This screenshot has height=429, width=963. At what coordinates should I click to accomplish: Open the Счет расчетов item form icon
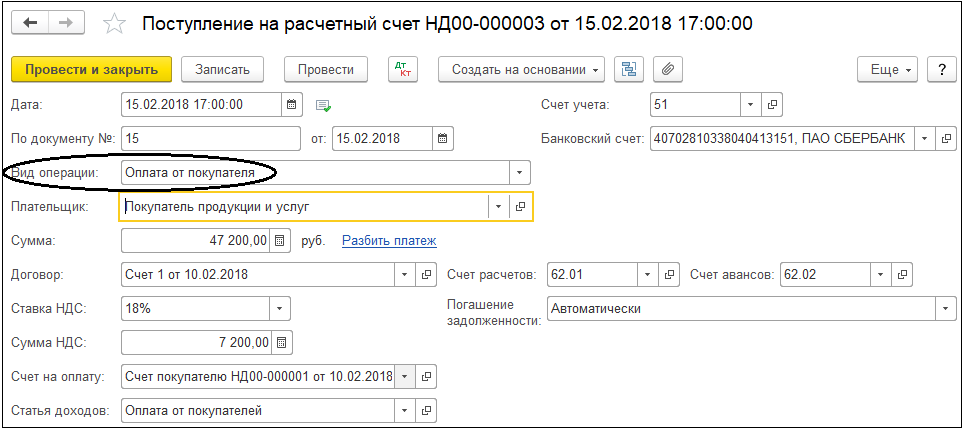[x=670, y=274]
